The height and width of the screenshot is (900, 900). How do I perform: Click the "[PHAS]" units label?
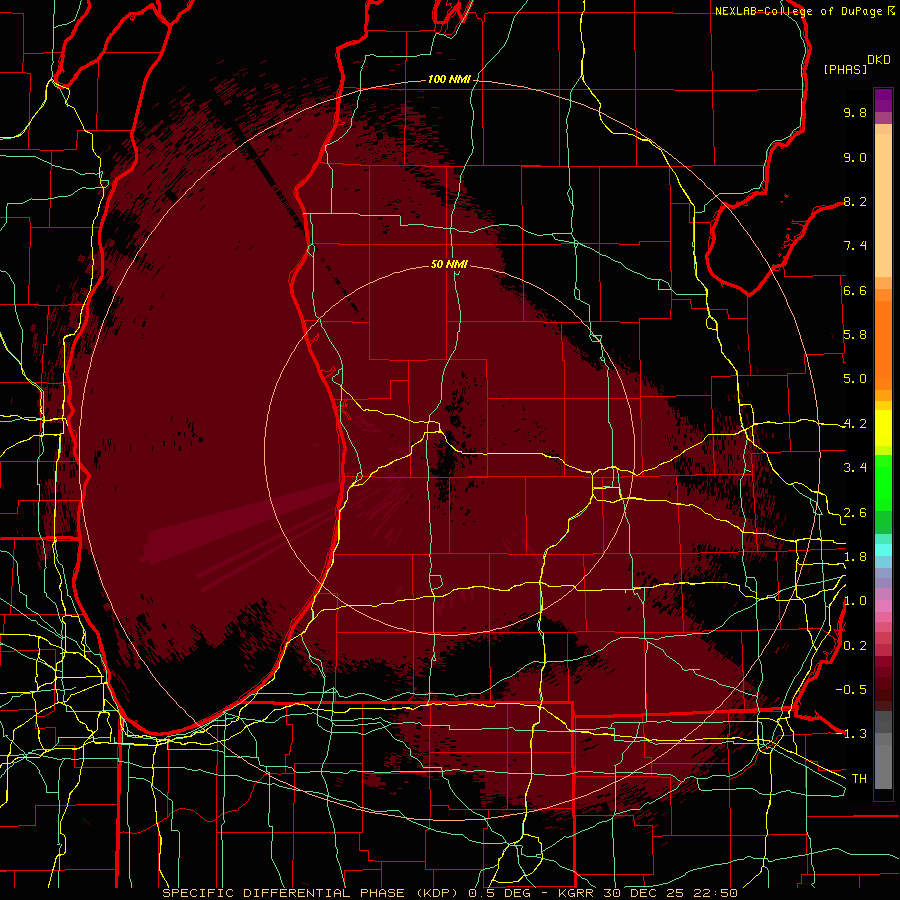click(845, 69)
